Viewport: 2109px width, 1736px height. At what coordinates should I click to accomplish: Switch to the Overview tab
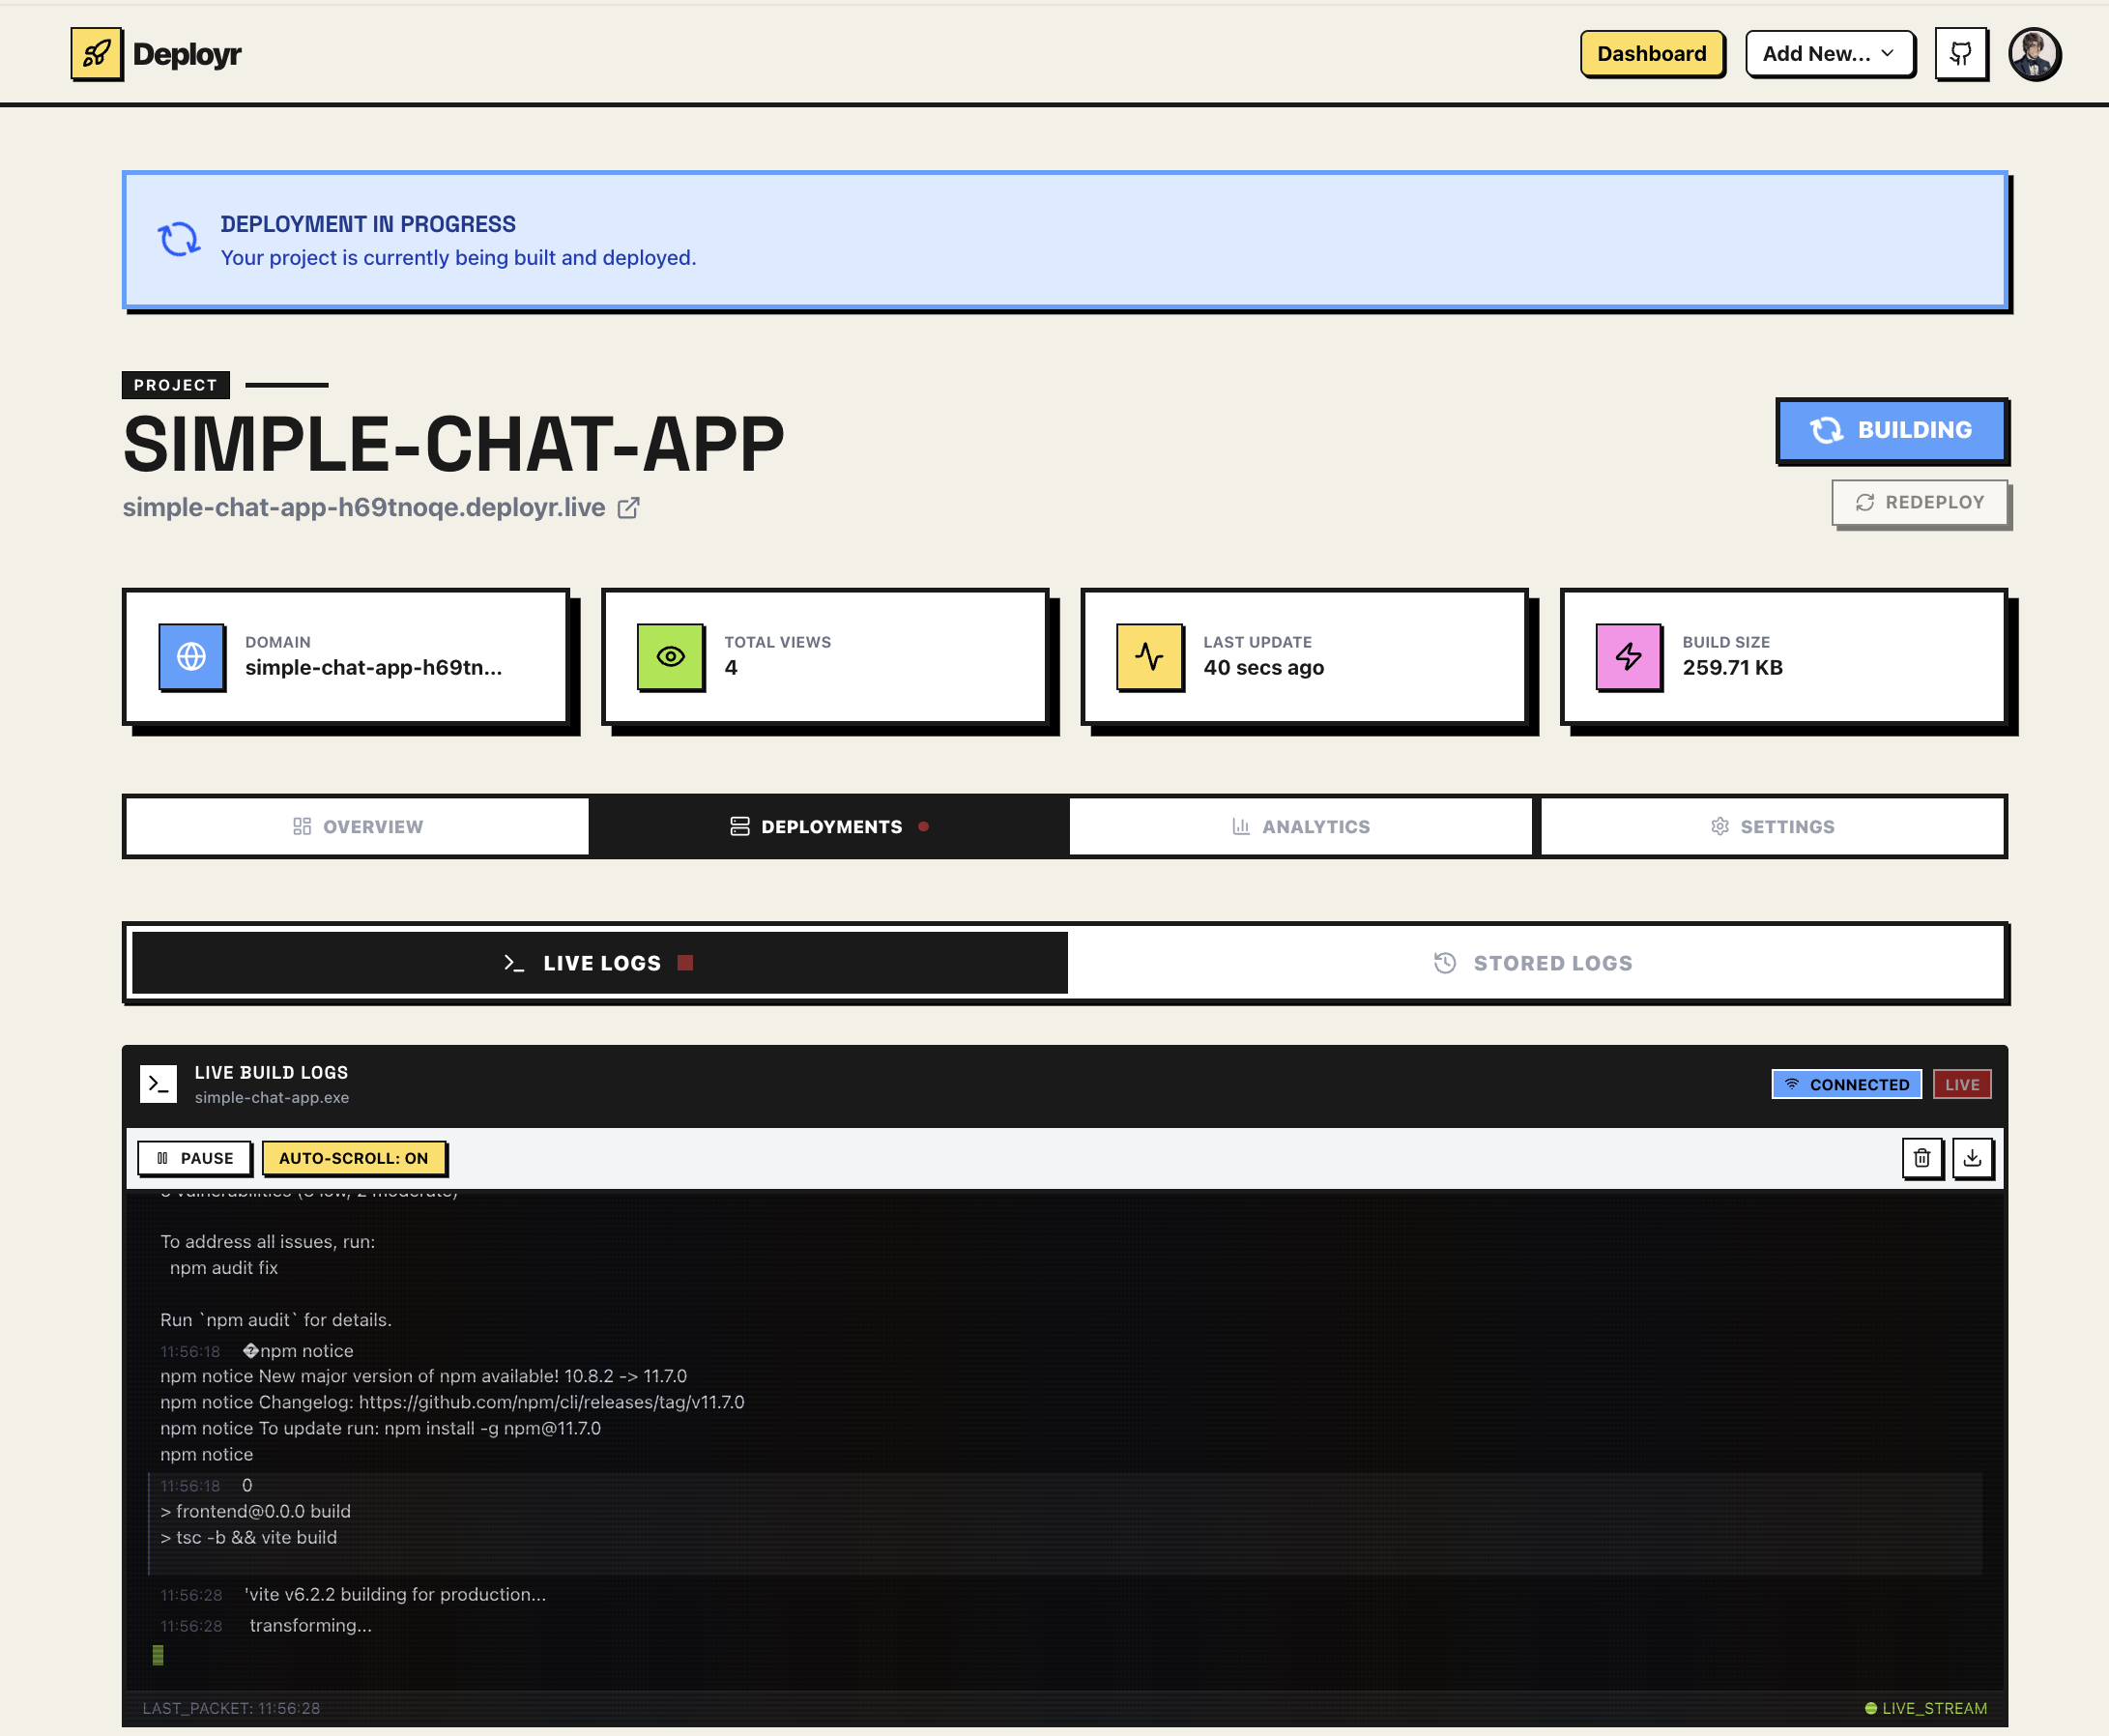click(358, 827)
